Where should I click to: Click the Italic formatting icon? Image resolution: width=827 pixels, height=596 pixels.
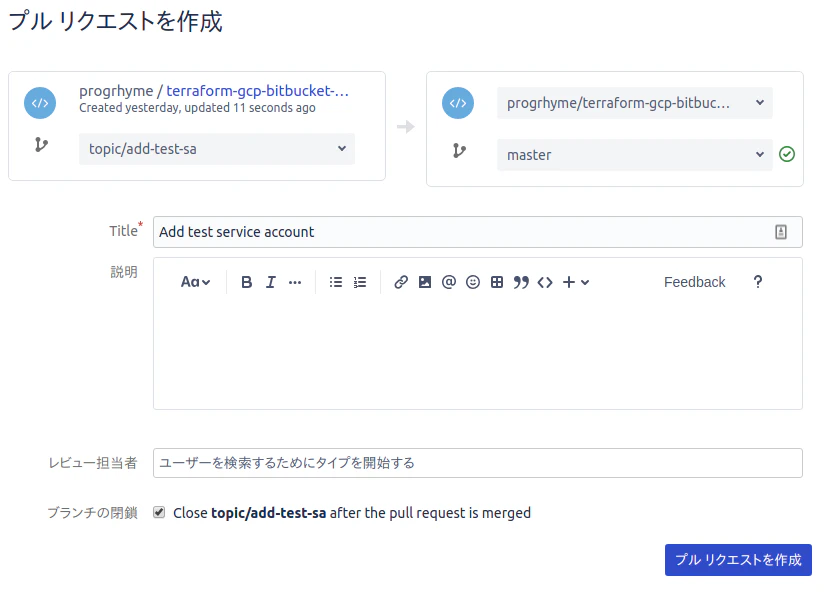click(271, 282)
